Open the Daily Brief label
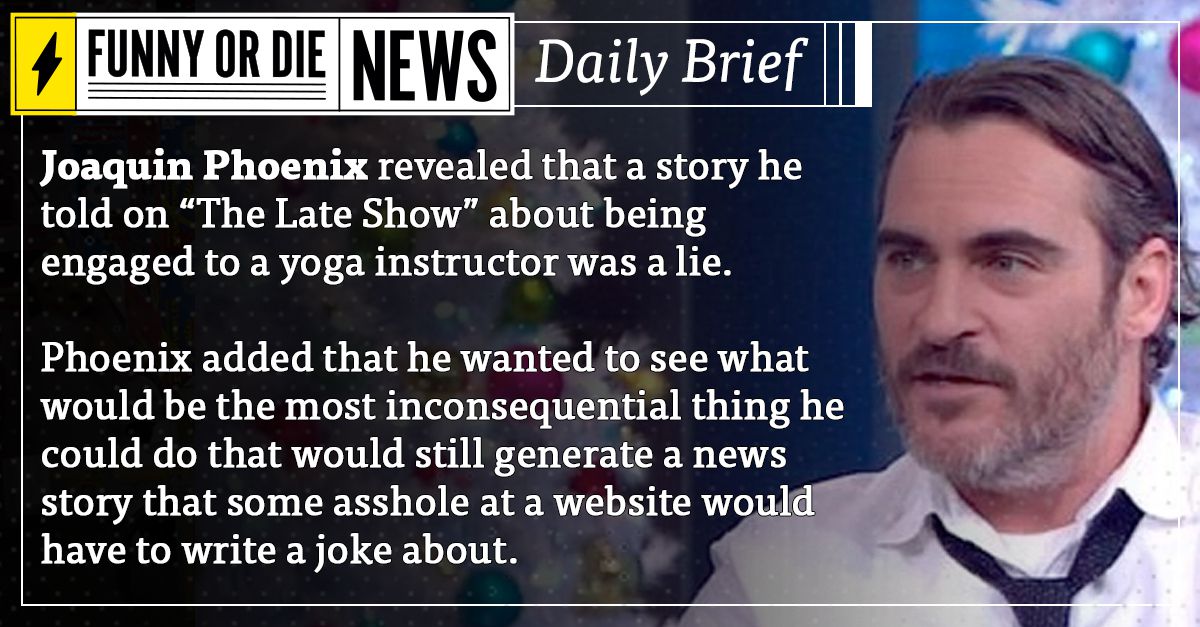Image resolution: width=1200 pixels, height=627 pixels. [669, 62]
